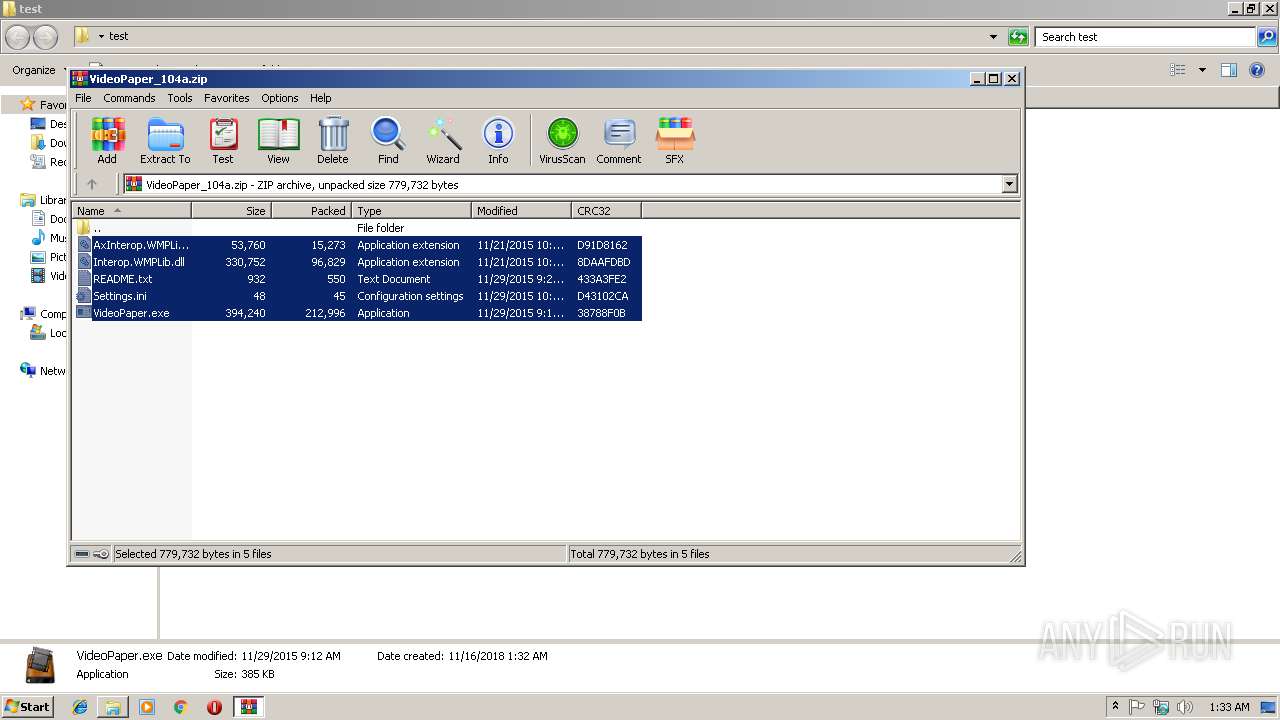Image resolution: width=1280 pixels, height=720 pixels.
Task: Open Explorer address bar history dropdown
Action: (x=993, y=37)
